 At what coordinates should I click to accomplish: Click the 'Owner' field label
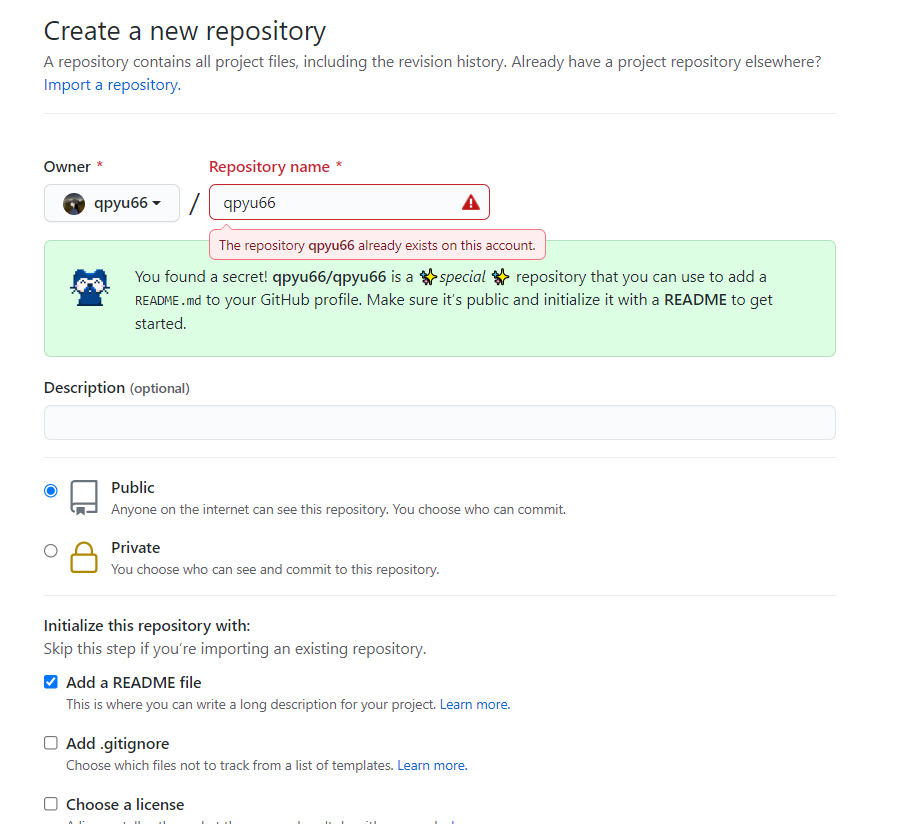[67, 167]
